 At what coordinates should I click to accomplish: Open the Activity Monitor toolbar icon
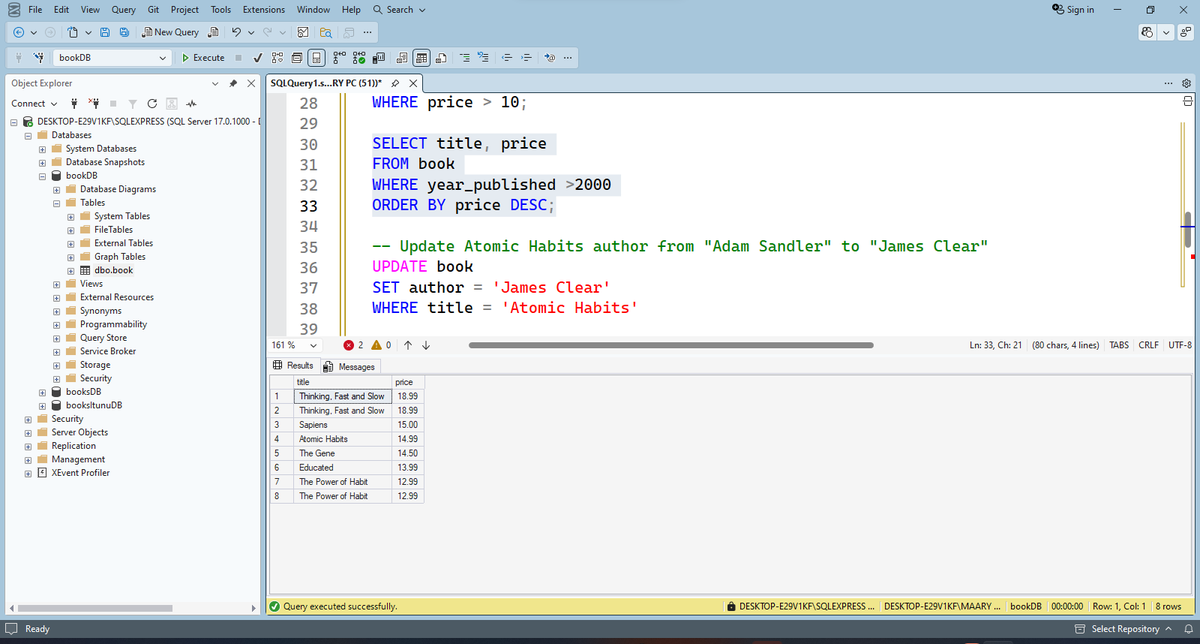(x=302, y=32)
